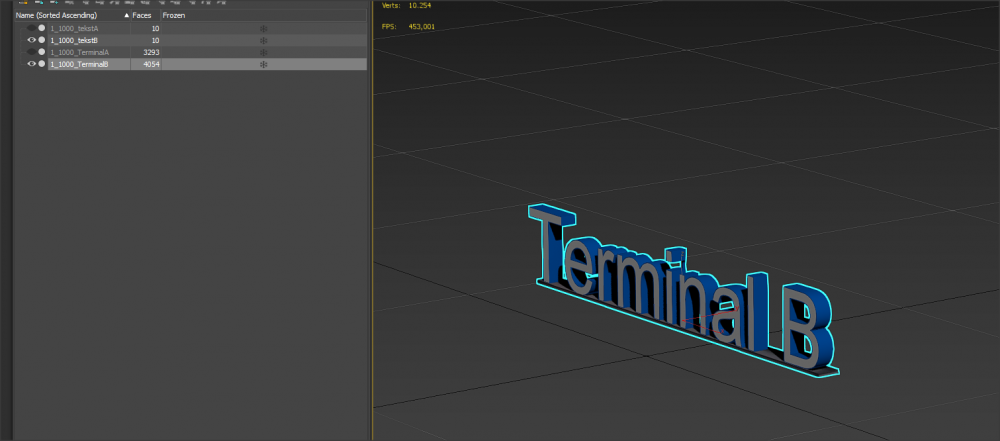Select the 1_1000_tekstB list entry
This screenshot has height=441, width=1000.
tap(75, 40)
